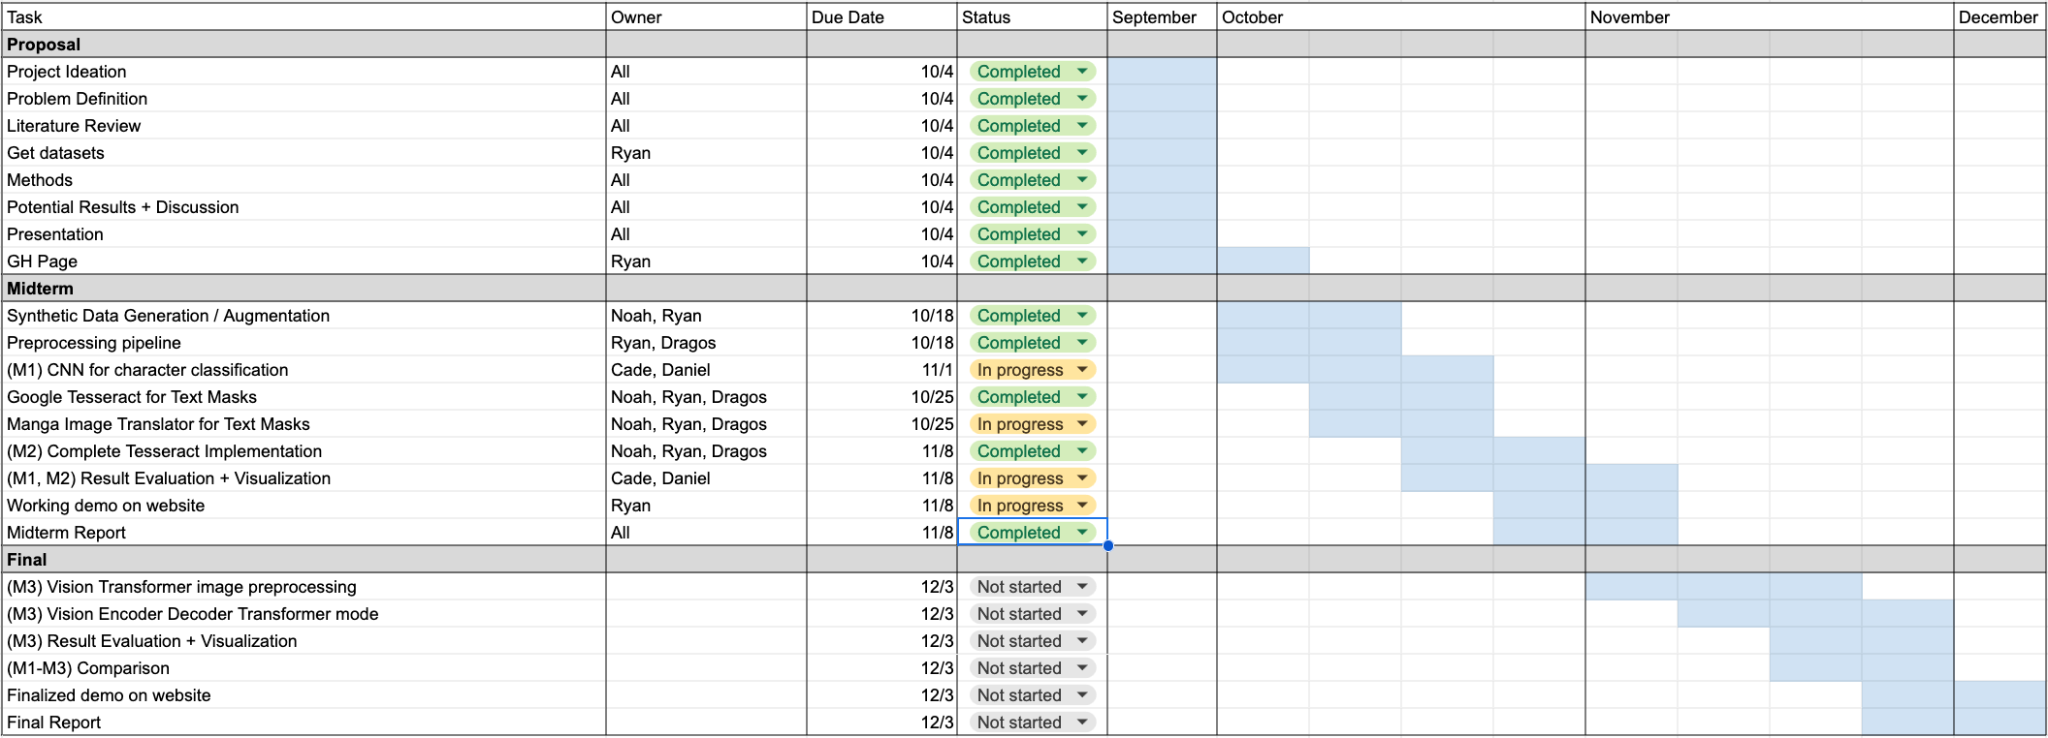The height and width of the screenshot is (738, 2048).
Task: Click the Preprocessing pipeline task cell
Action: click(x=304, y=342)
